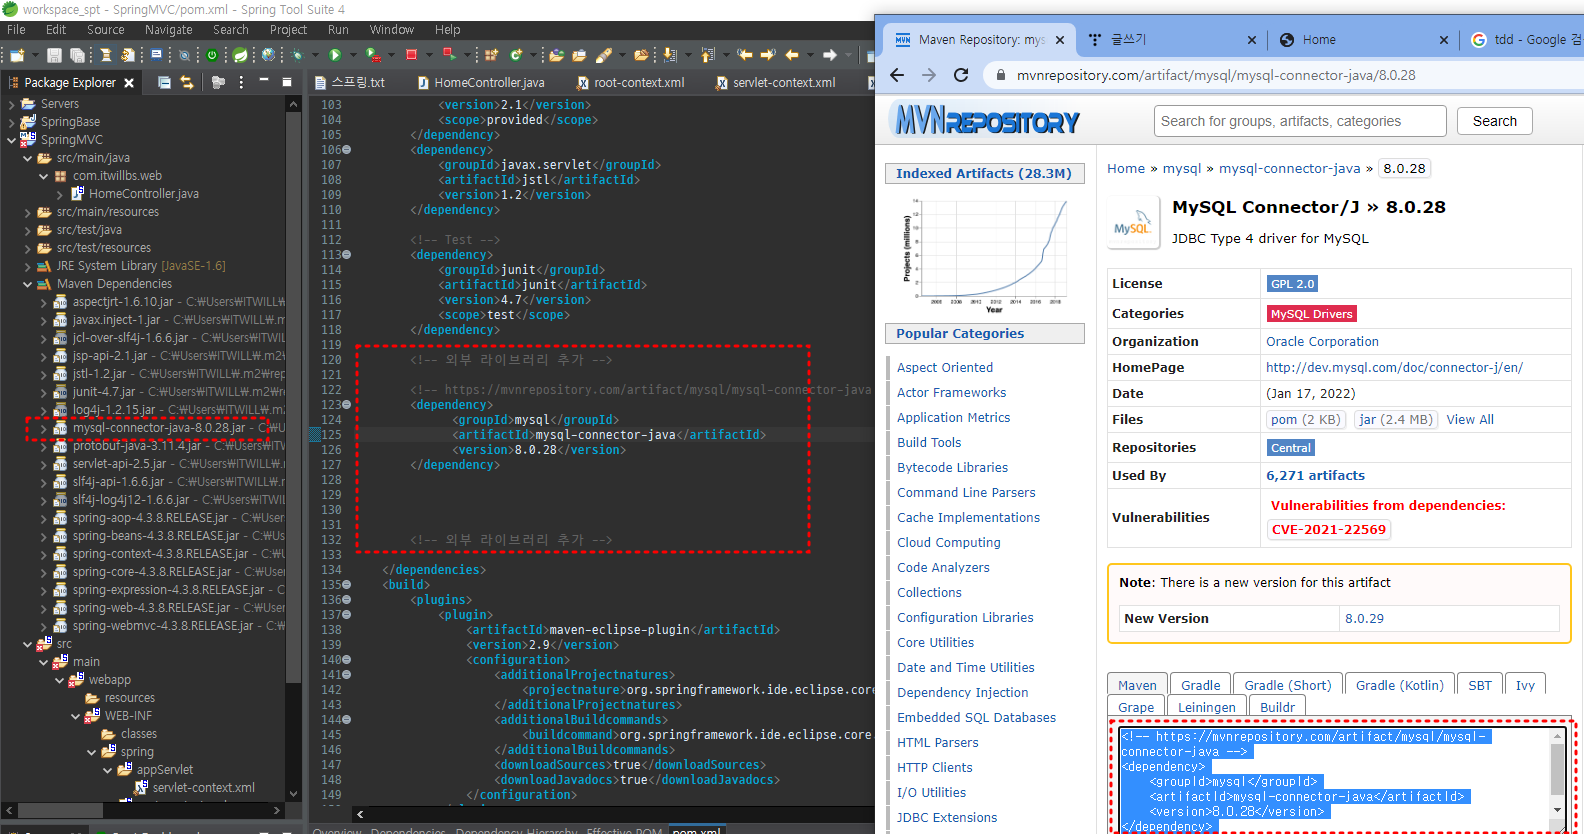This screenshot has width=1584, height=834.
Task: Expand JRE System Library node
Action: tap(28, 266)
